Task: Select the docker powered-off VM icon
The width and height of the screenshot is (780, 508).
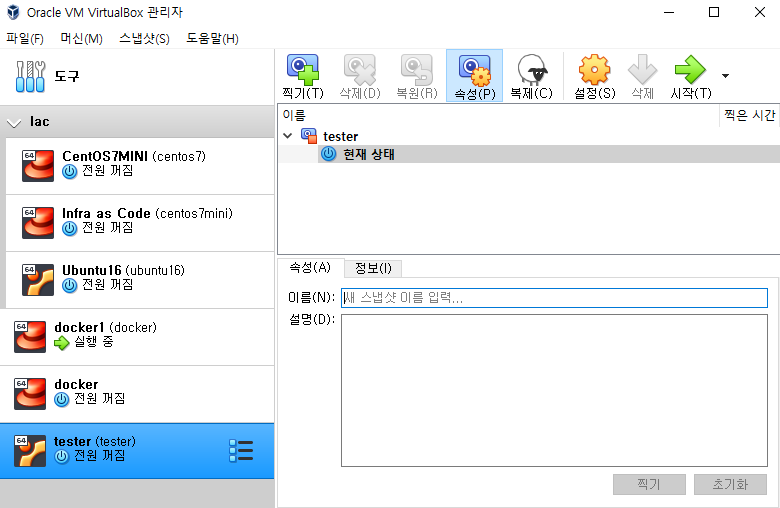Action: (30, 394)
